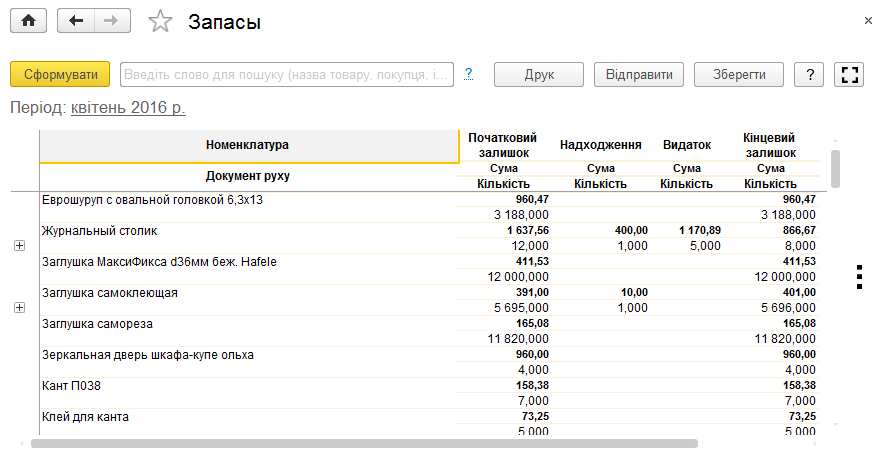Select row Еврошуруп с овальной головкой 6,3х13
Image resolution: width=876 pixels, height=455 pixels.
coord(152,200)
